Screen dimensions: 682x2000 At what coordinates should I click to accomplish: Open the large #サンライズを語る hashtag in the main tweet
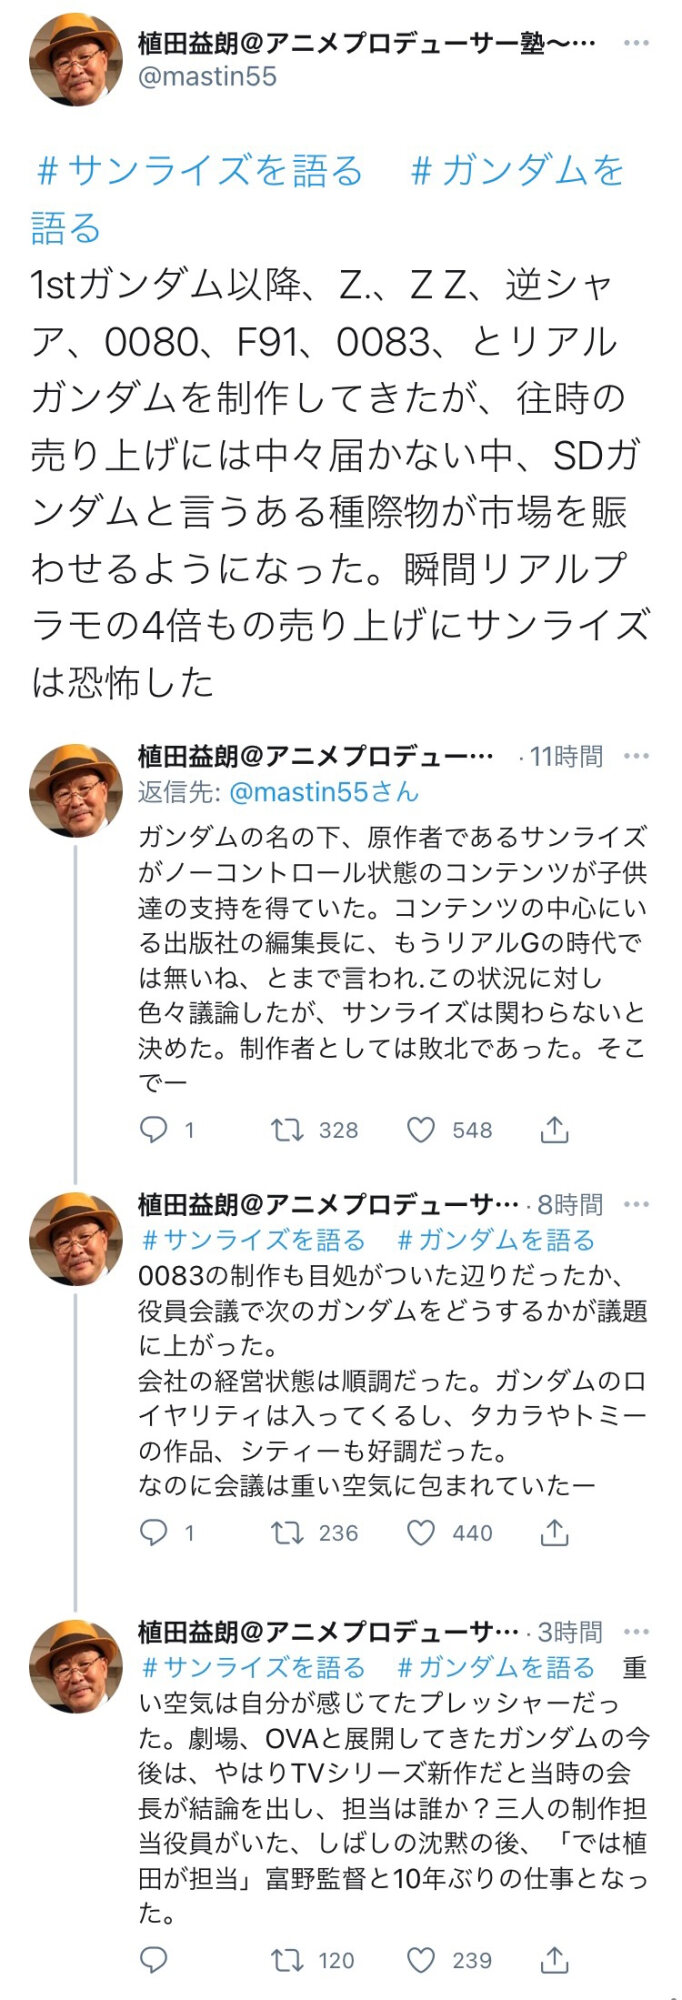[200, 171]
